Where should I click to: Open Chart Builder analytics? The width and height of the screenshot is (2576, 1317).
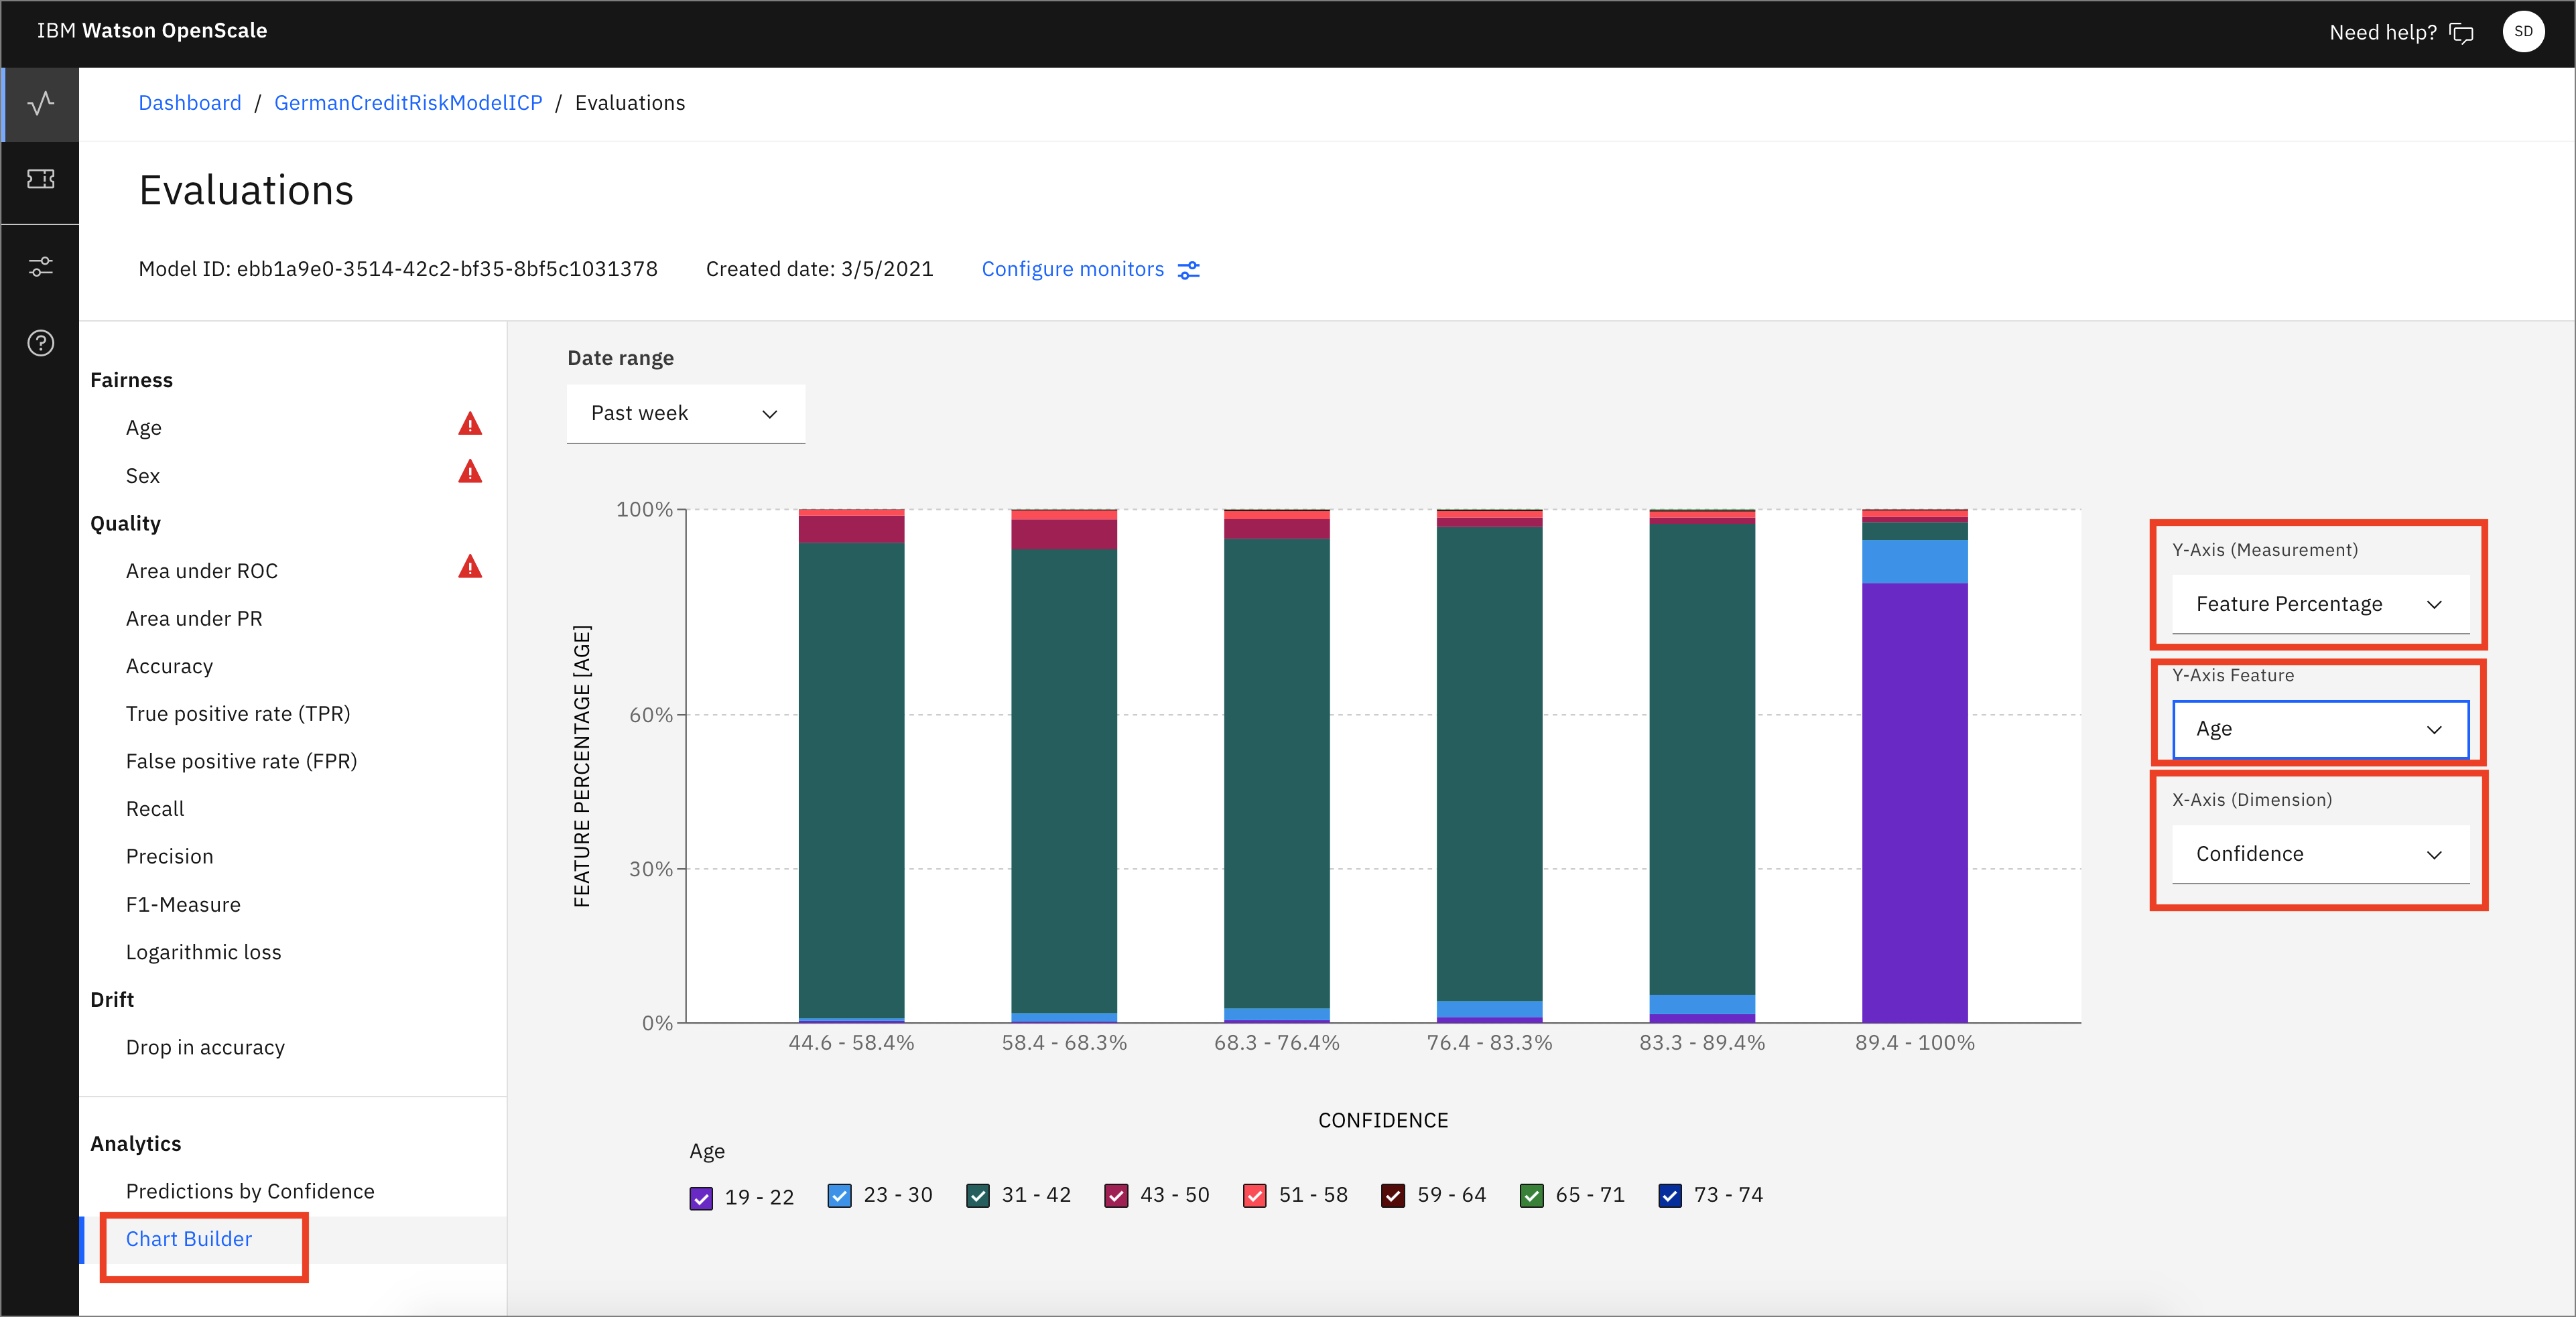tap(189, 1239)
